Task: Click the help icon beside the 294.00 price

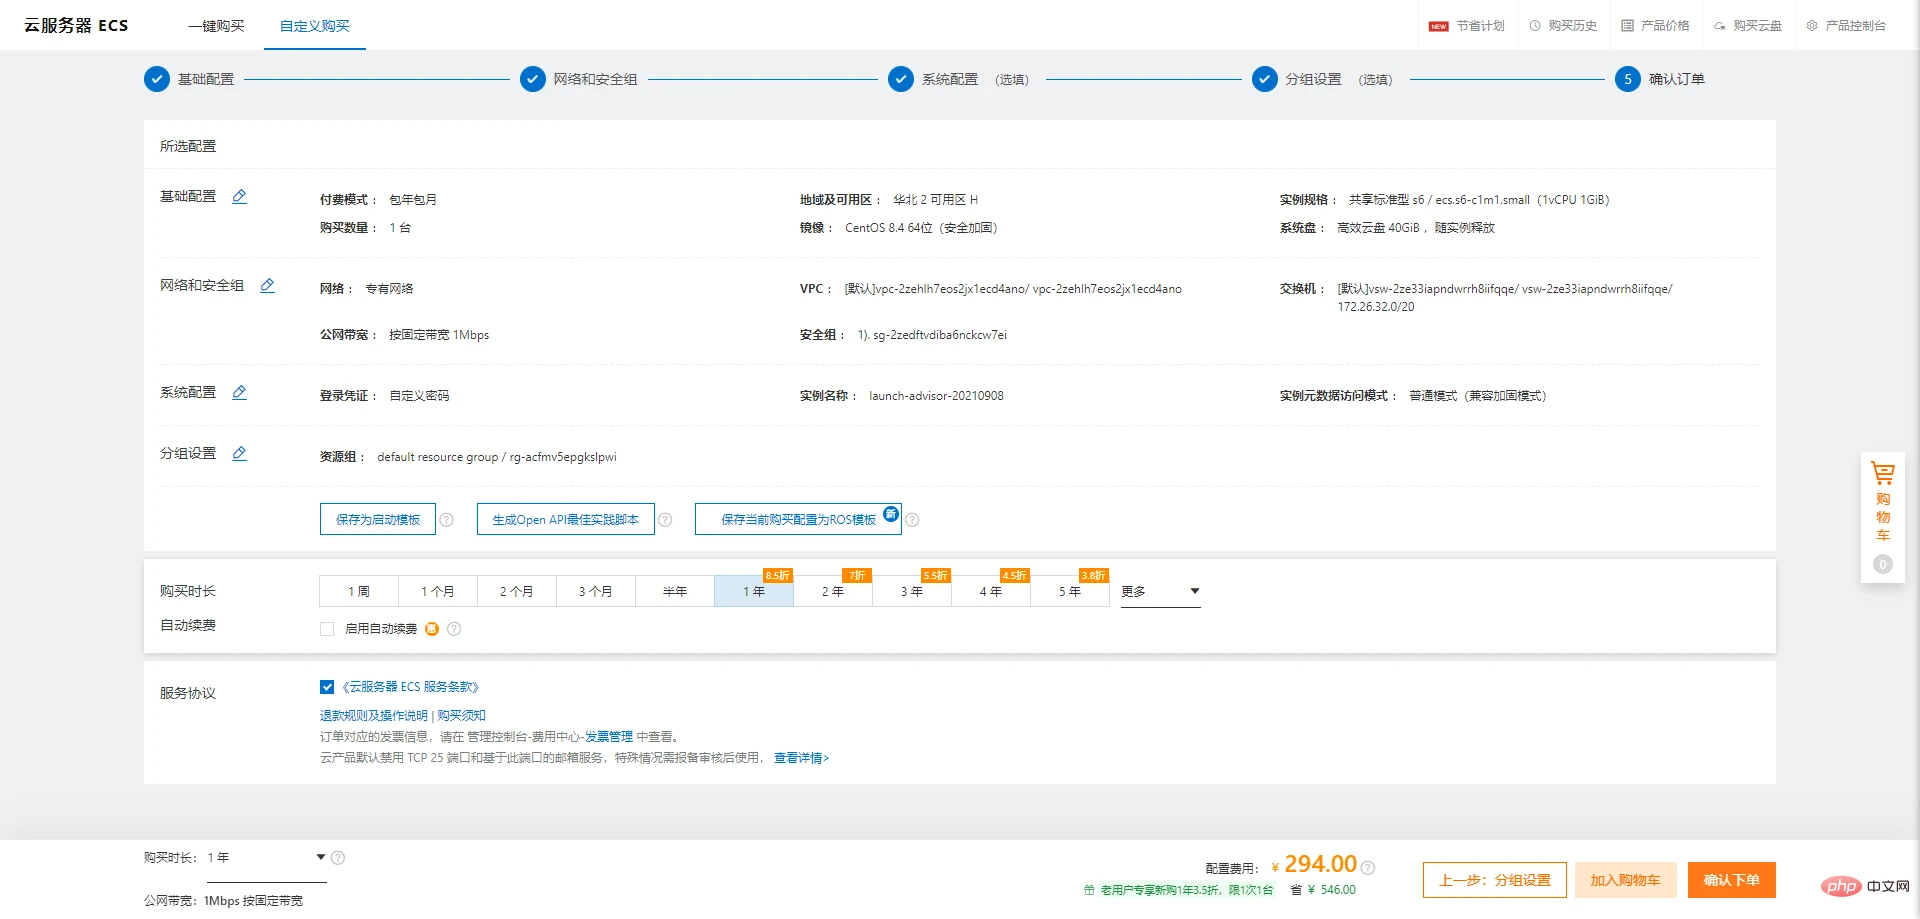Action: coord(1368,868)
